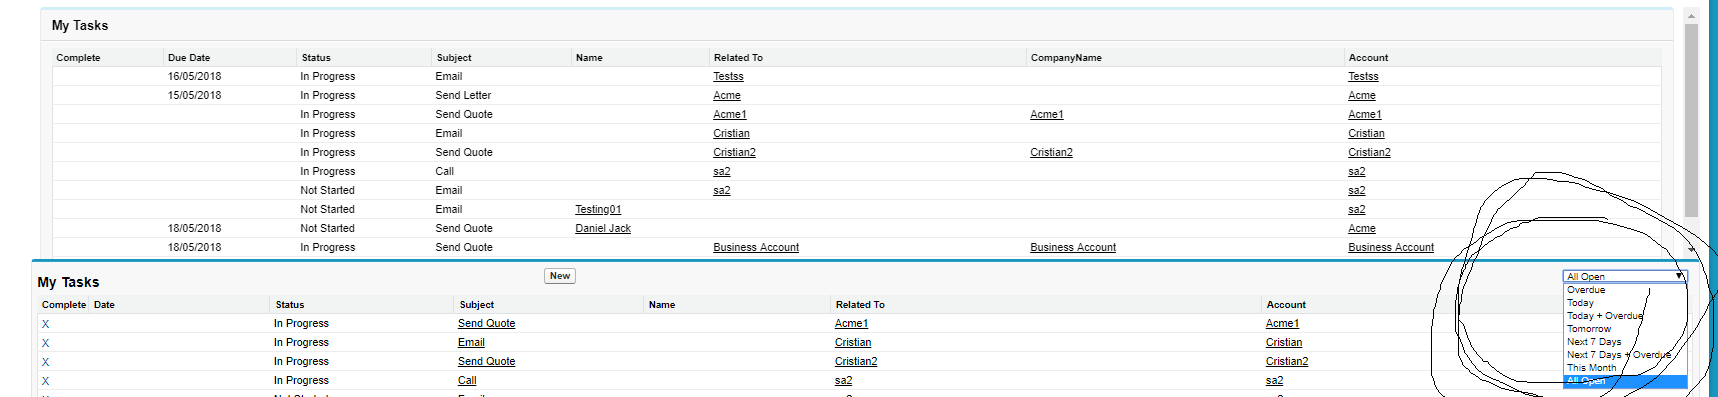Select Overdue from the filter list
This screenshot has width=1718, height=397.
[1586, 290]
